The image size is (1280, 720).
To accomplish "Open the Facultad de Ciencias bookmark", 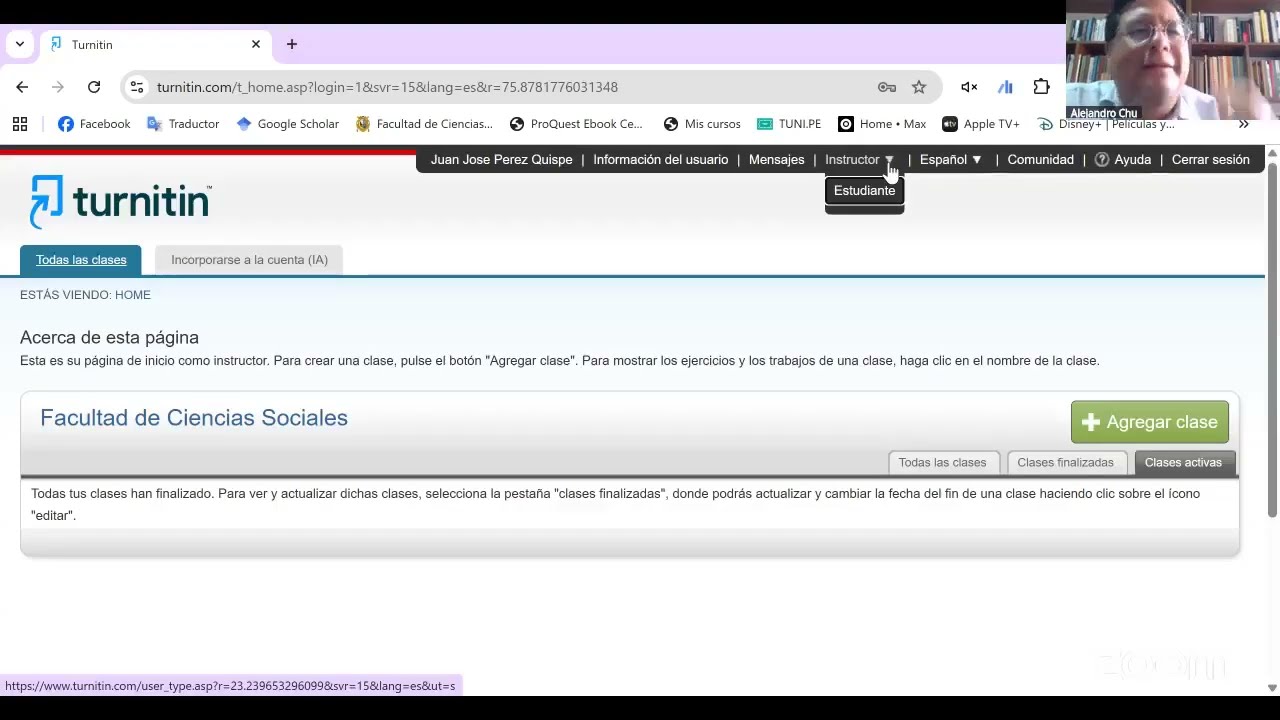I will (x=424, y=124).
